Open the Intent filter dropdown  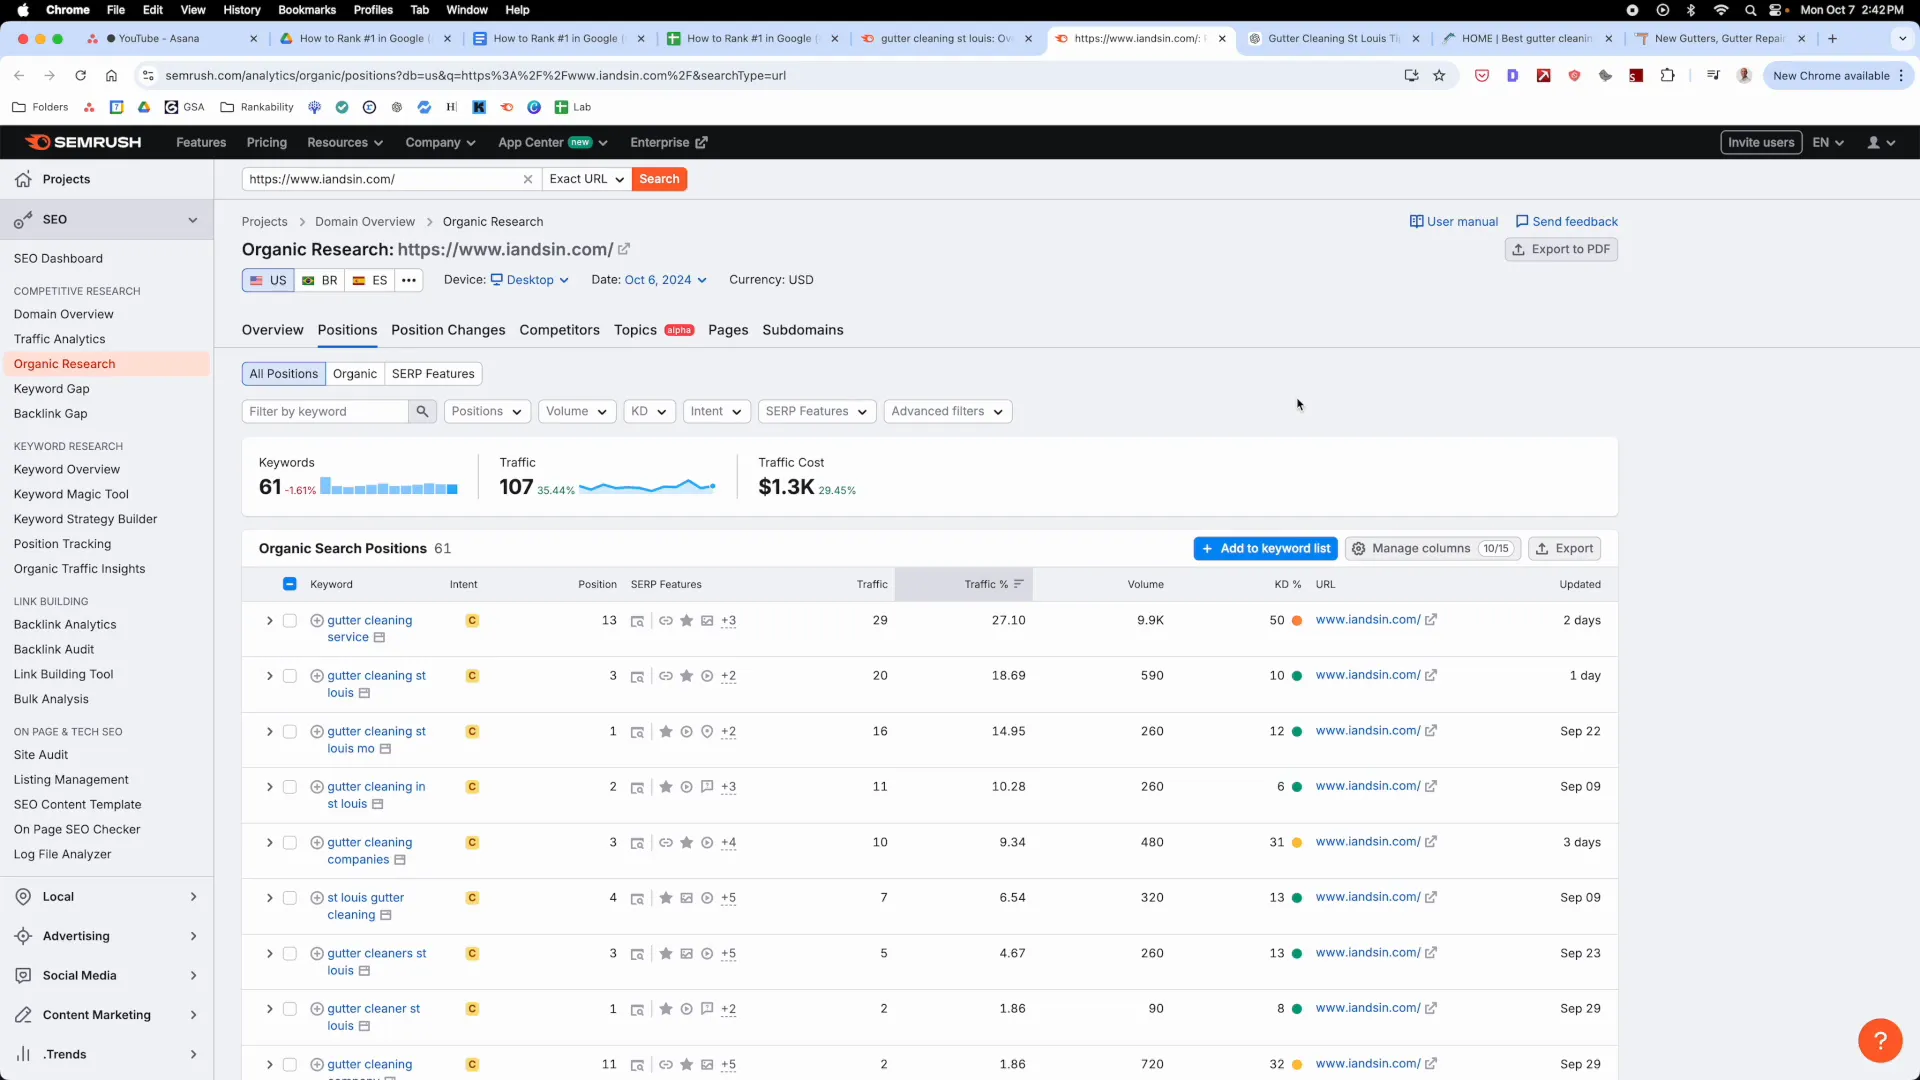[x=716, y=411]
